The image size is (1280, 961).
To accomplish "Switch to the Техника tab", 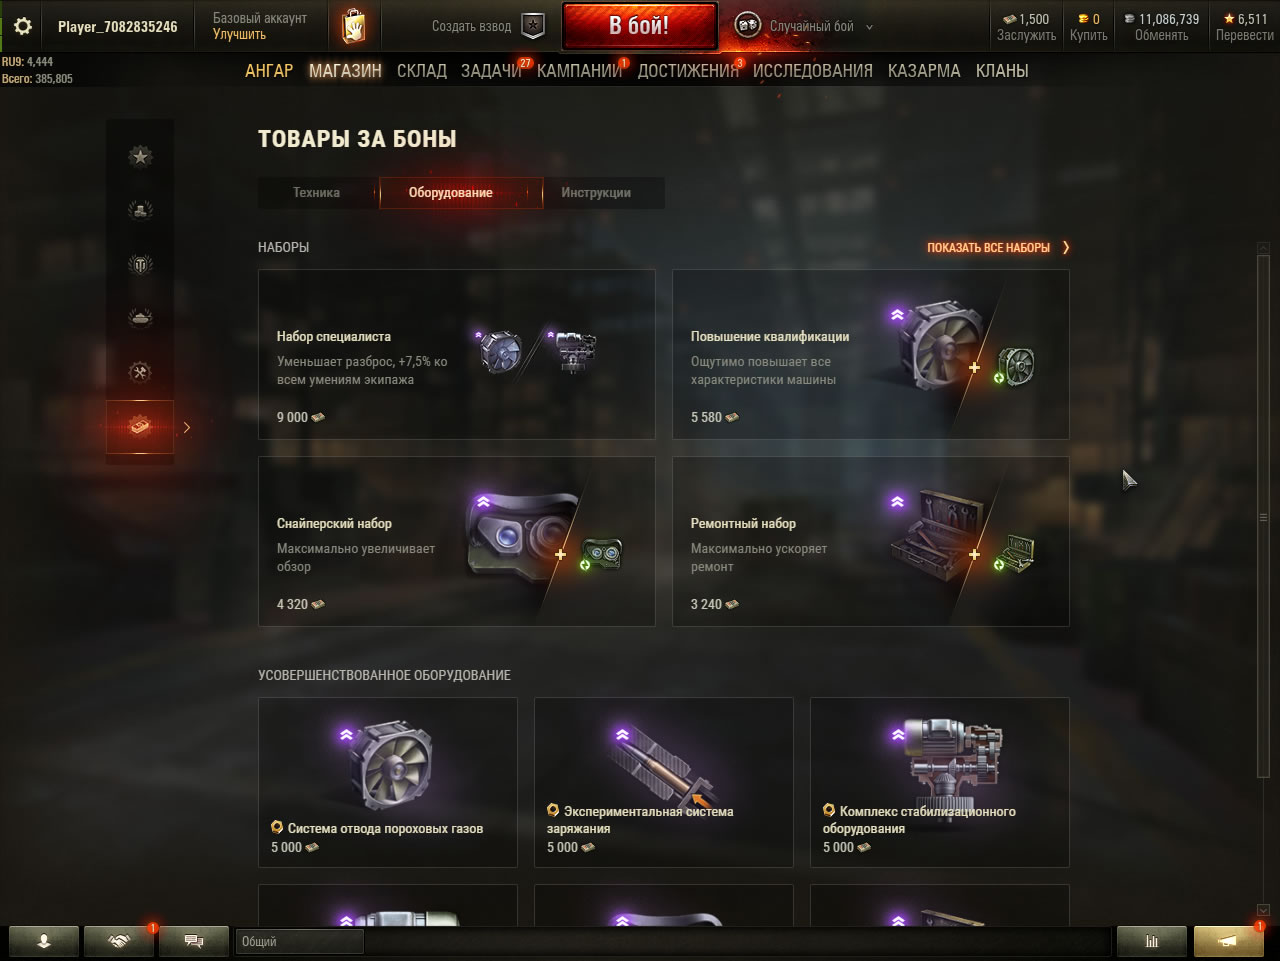I will (x=317, y=193).
